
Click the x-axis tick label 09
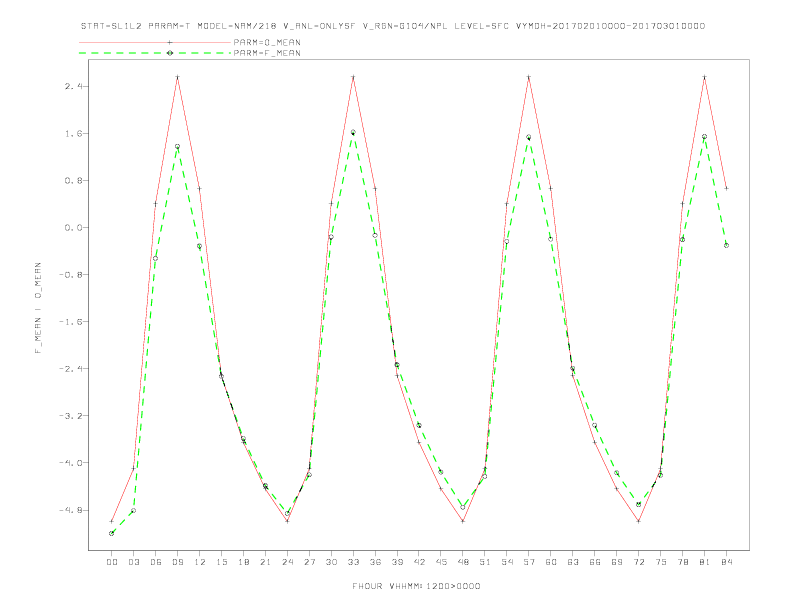tap(178, 562)
